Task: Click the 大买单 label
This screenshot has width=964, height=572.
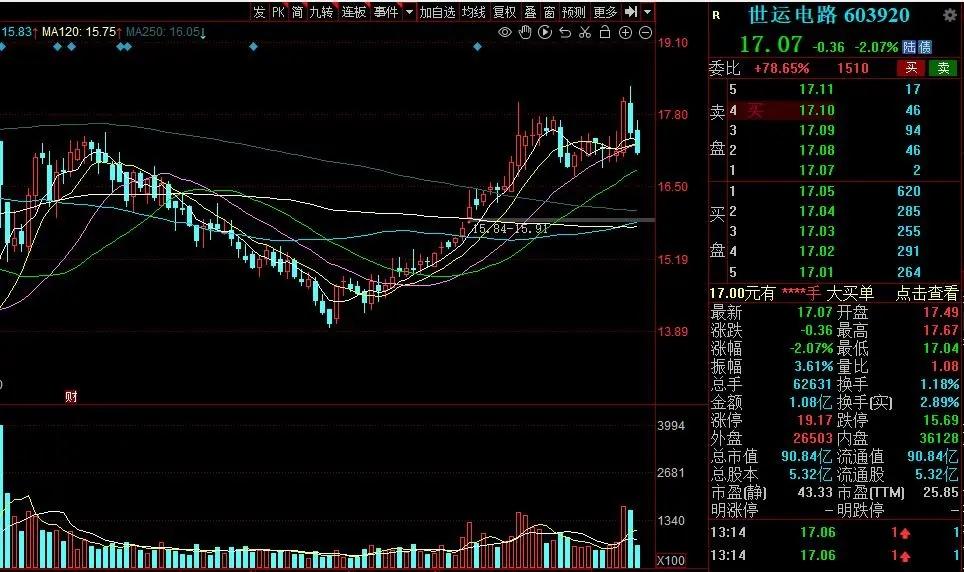Action: (x=850, y=293)
